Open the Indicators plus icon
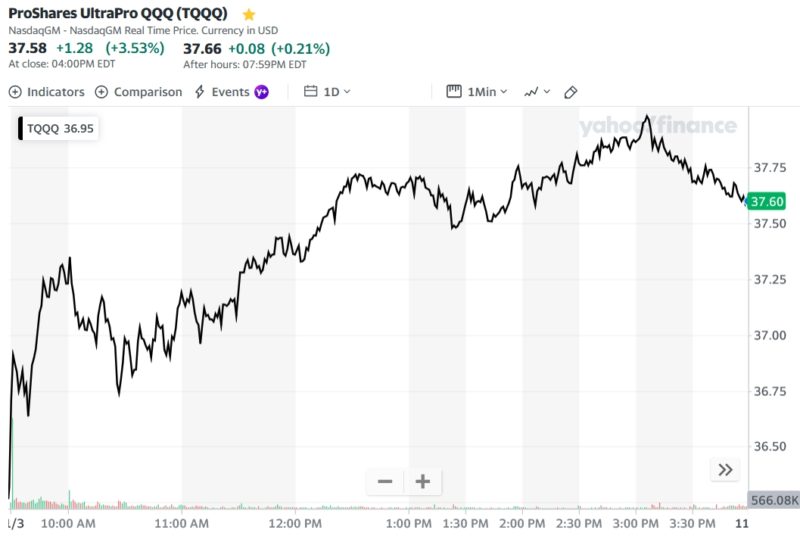800x536 pixels. (15, 92)
